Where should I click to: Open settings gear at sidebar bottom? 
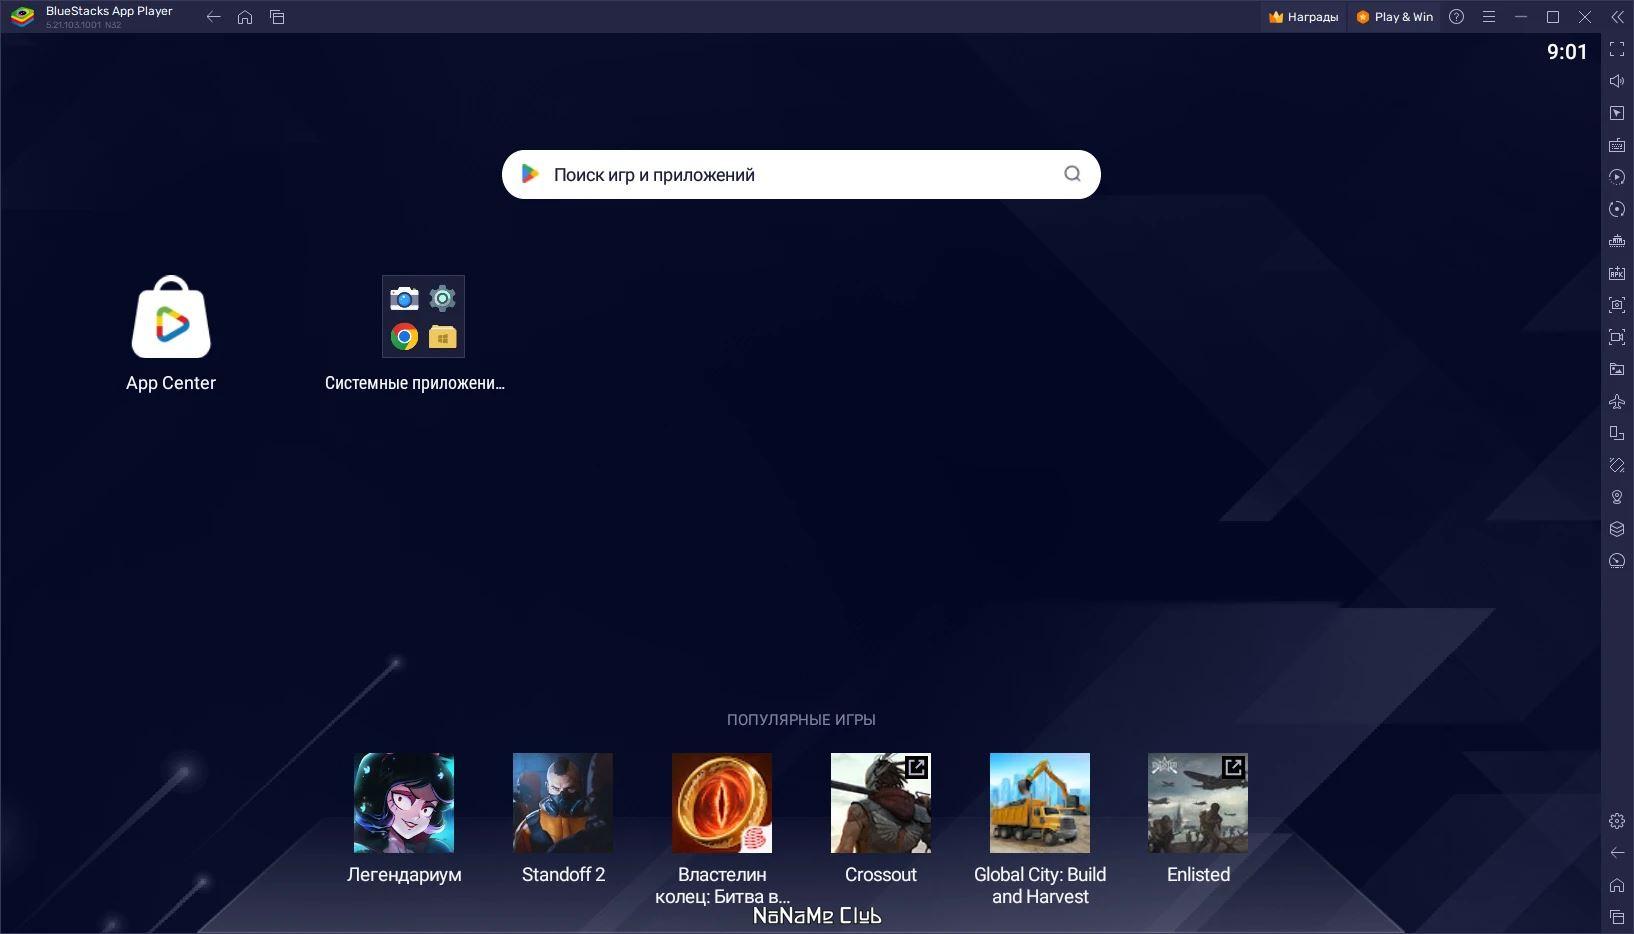pyautogui.click(x=1616, y=821)
